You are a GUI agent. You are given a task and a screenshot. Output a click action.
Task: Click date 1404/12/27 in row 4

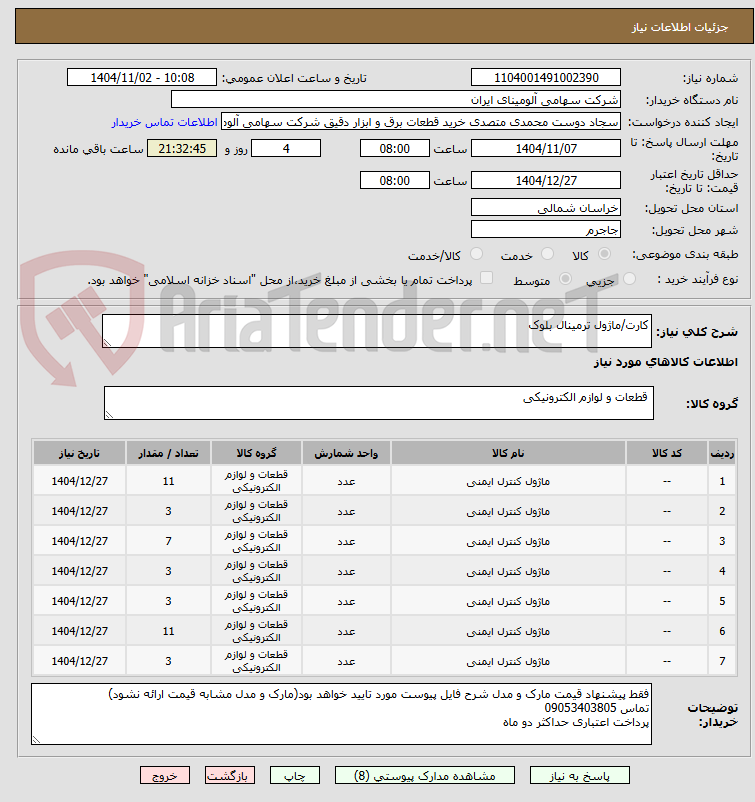(79, 571)
